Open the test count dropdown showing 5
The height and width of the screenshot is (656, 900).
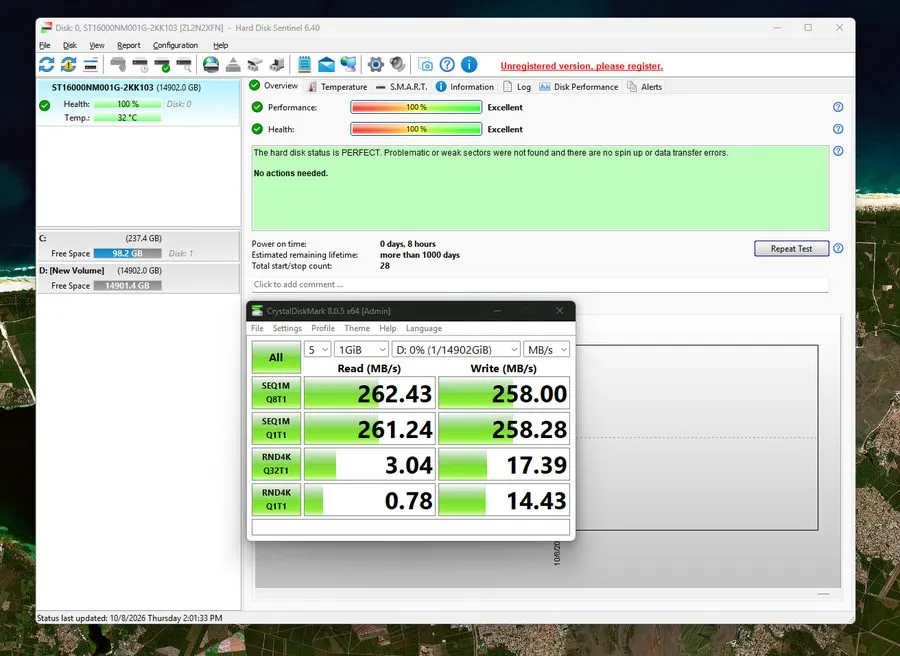click(x=317, y=350)
